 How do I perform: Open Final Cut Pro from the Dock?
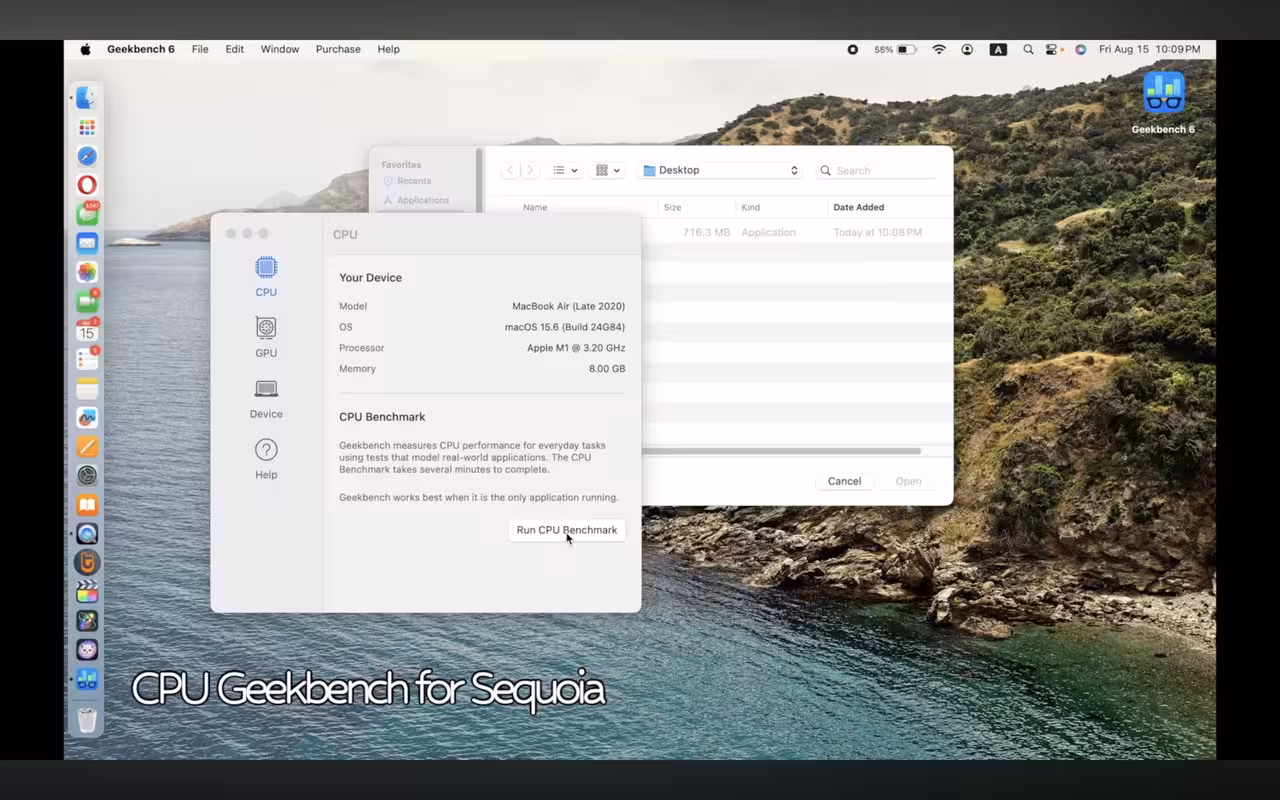pyautogui.click(x=87, y=592)
